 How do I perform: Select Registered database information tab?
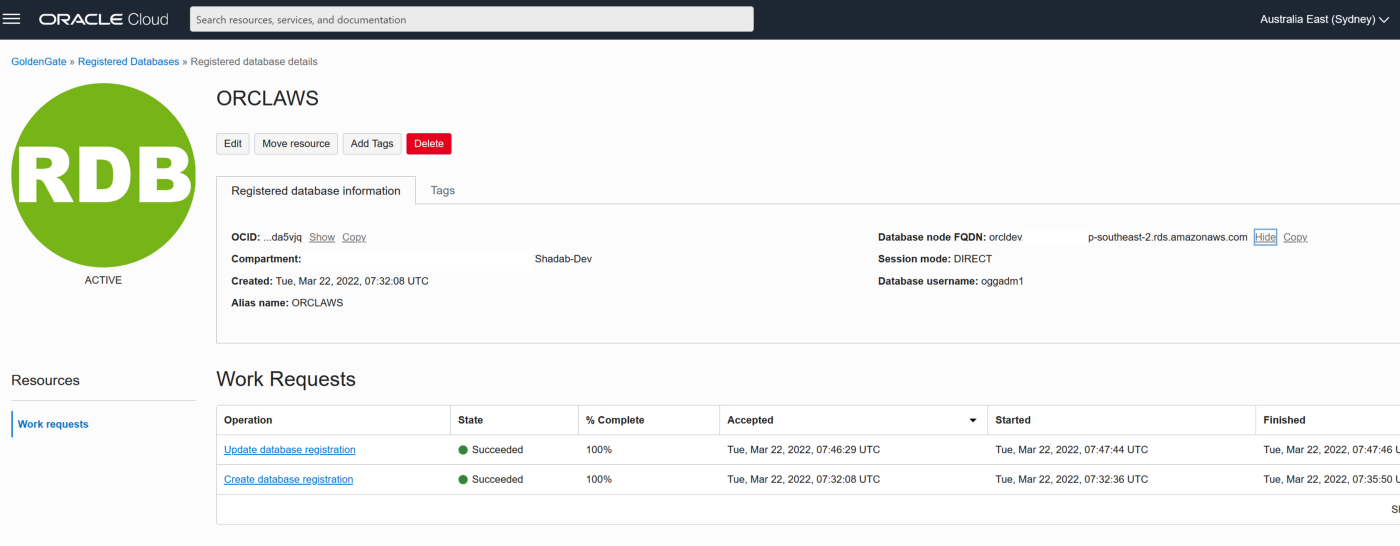[316, 190]
